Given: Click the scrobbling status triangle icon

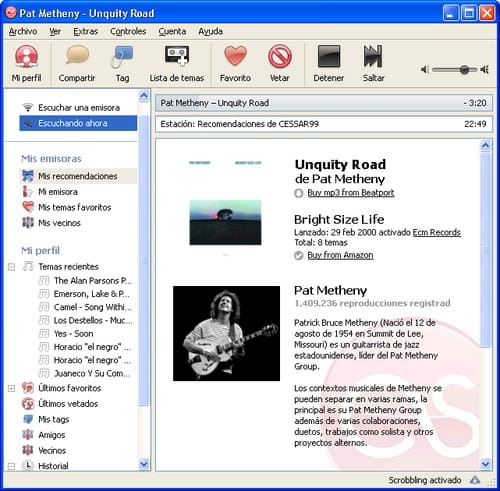Looking at the screenshot, I should tap(475, 480).
